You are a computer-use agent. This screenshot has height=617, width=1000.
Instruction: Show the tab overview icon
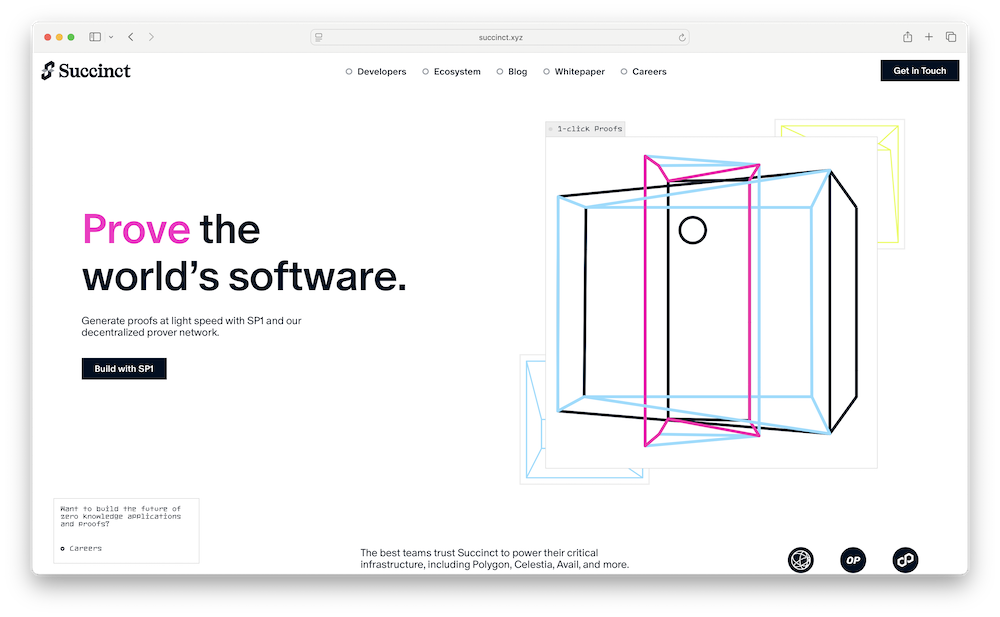click(x=951, y=37)
